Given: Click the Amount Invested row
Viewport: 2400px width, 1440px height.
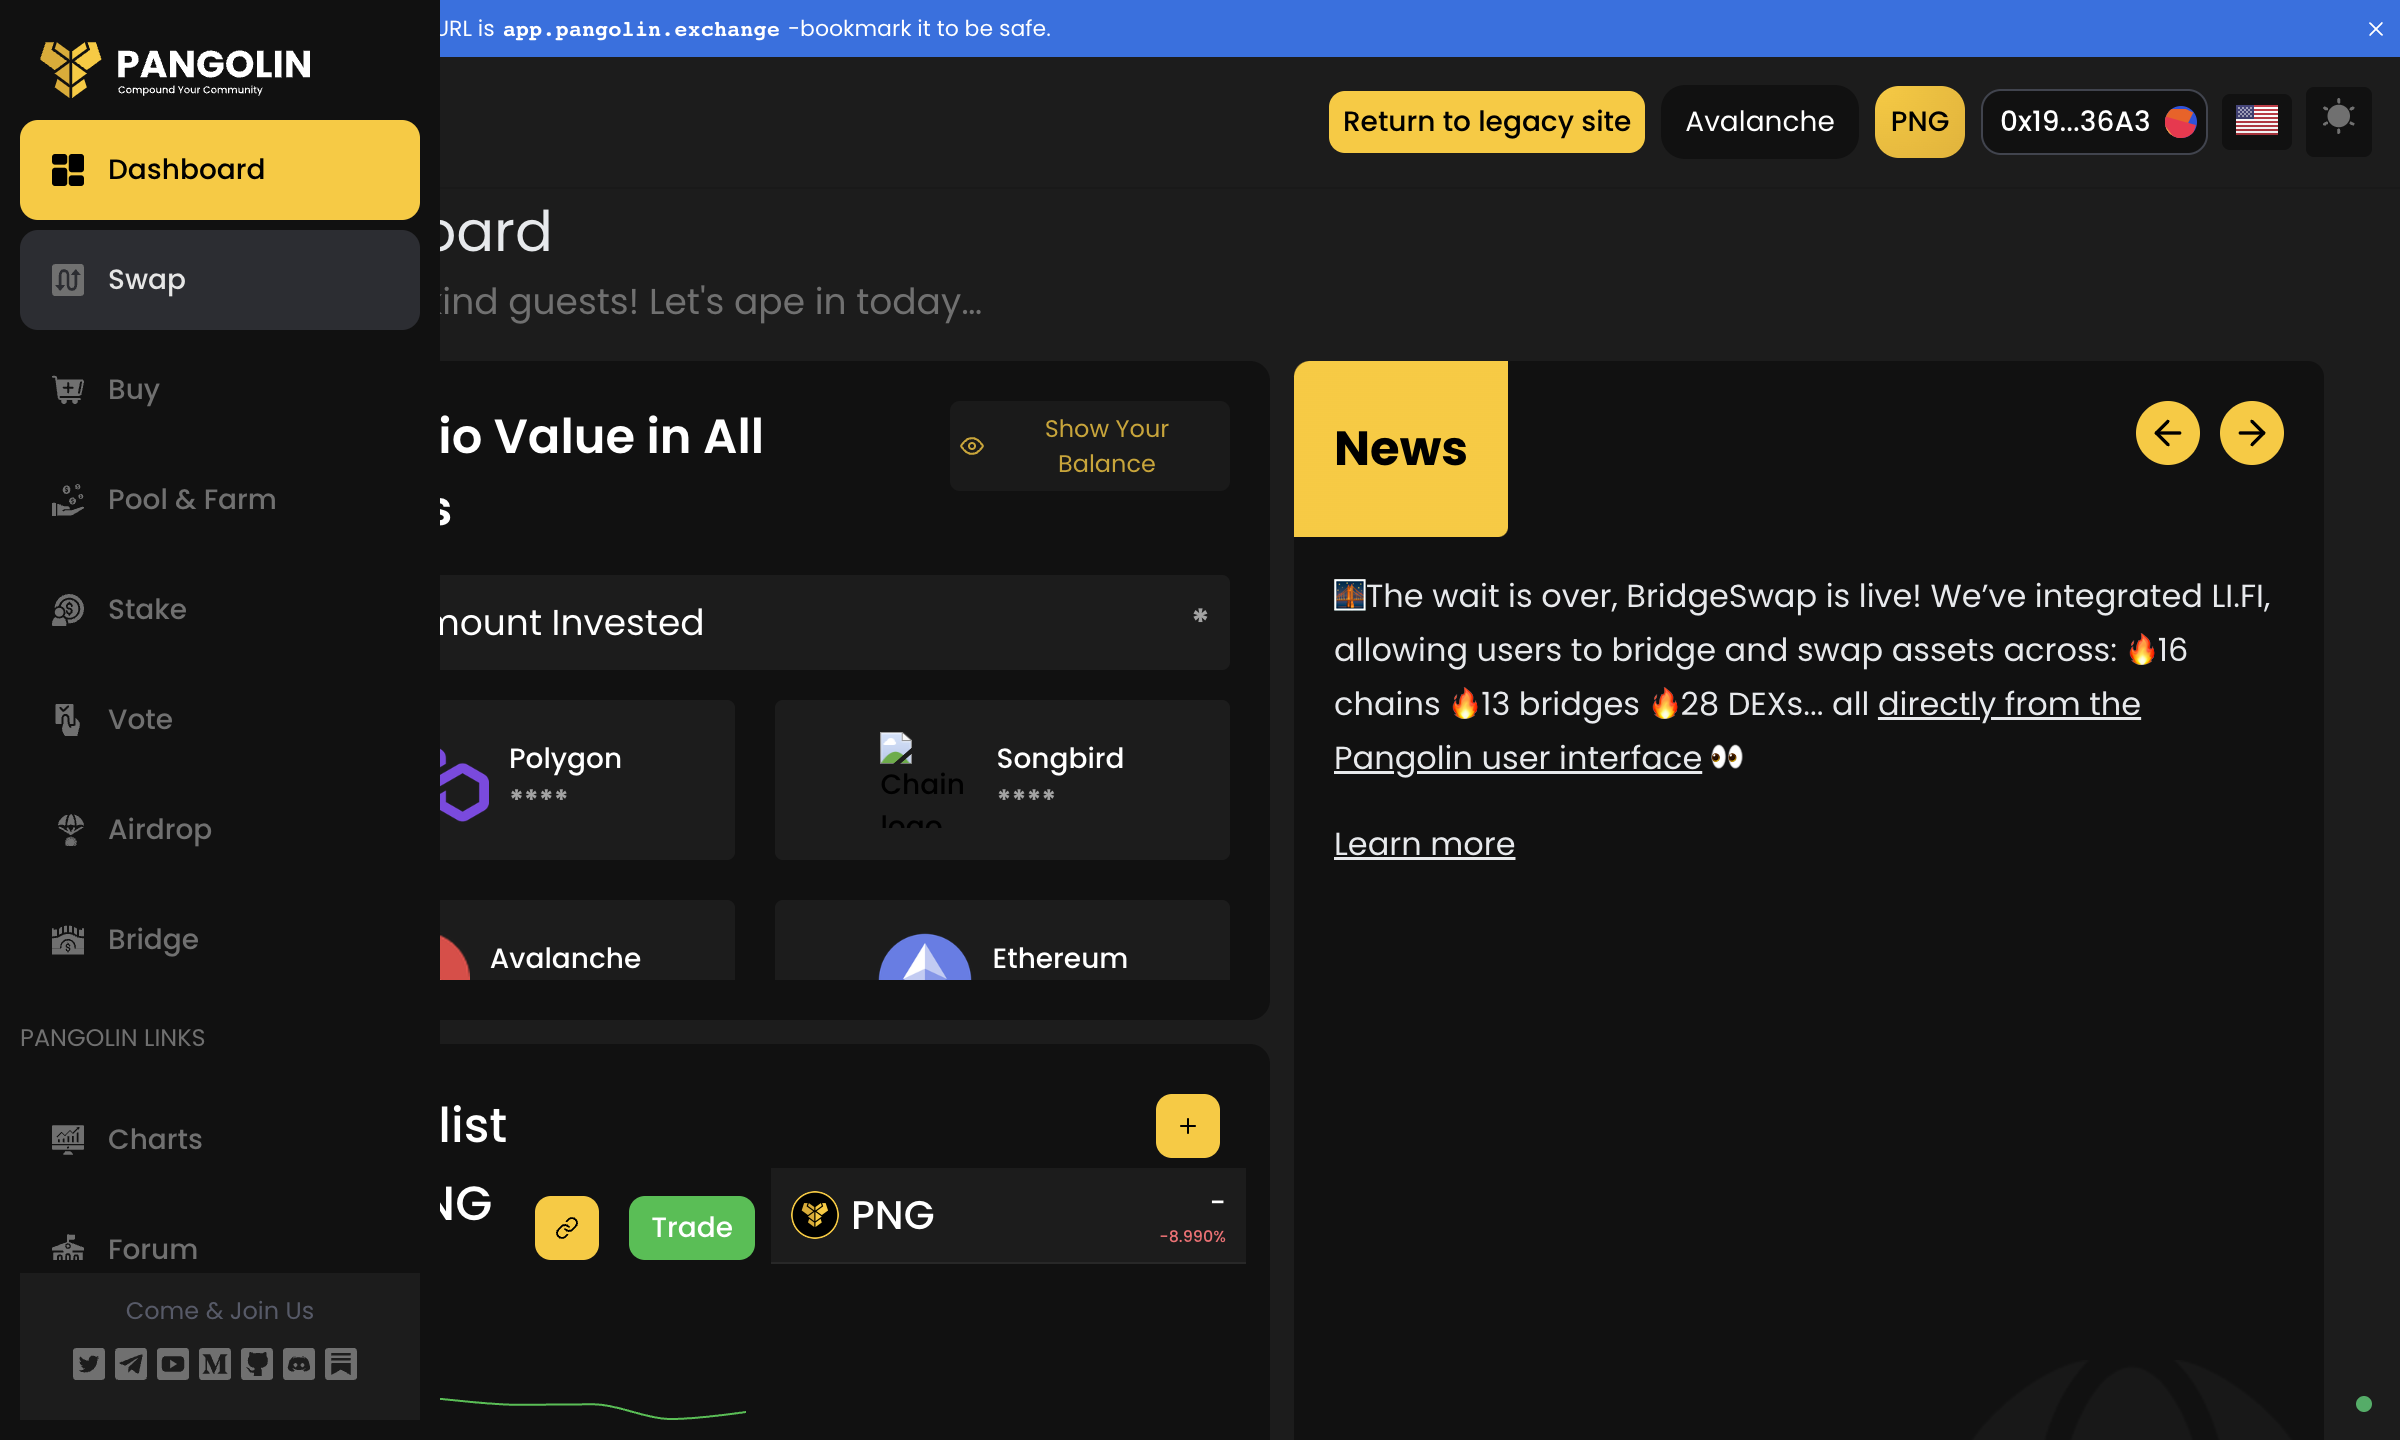Looking at the screenshot, I should pyautogui.click(x=835, y=622).
